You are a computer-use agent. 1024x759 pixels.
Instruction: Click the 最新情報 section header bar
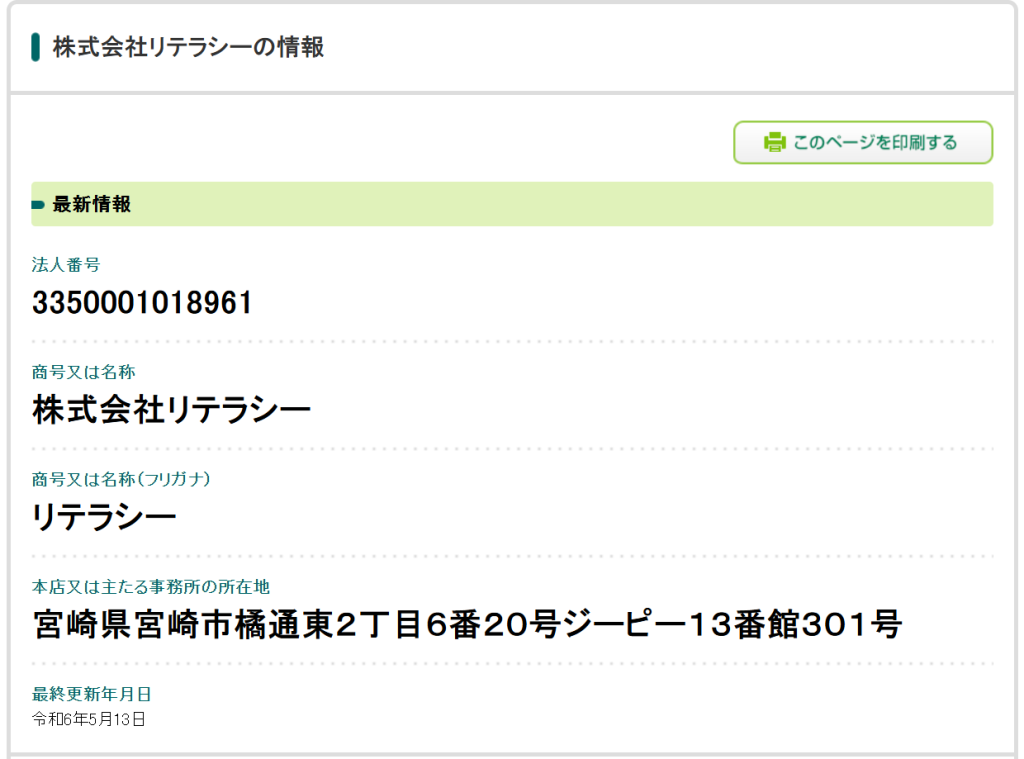pyautogui.click(x=512, y=204)
